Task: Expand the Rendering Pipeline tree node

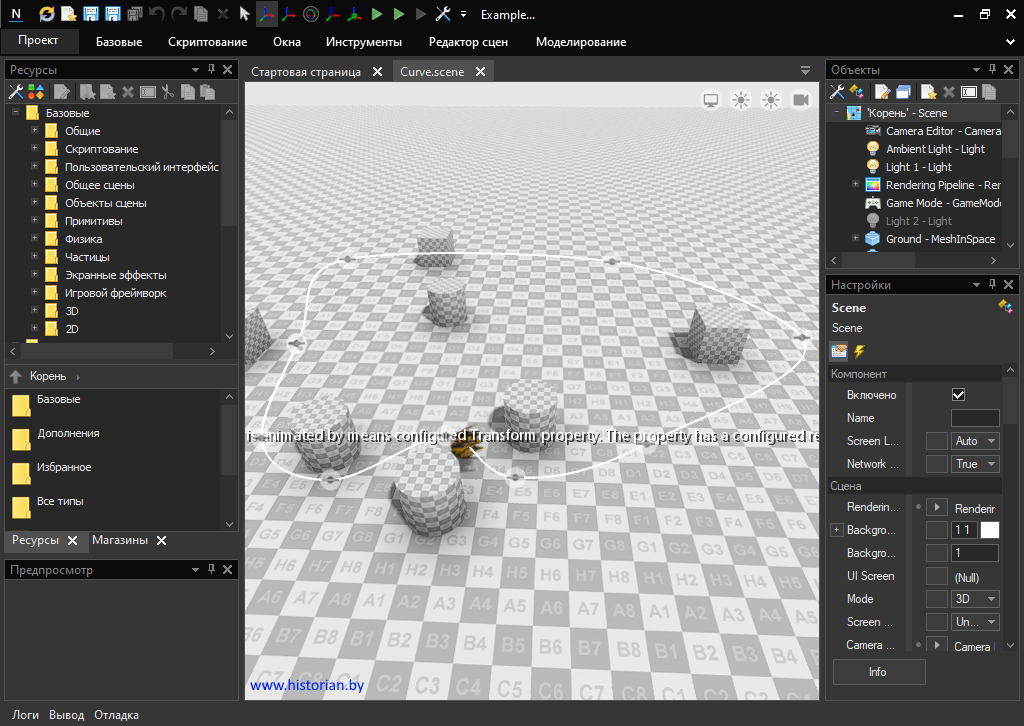Action: point(855,185)
